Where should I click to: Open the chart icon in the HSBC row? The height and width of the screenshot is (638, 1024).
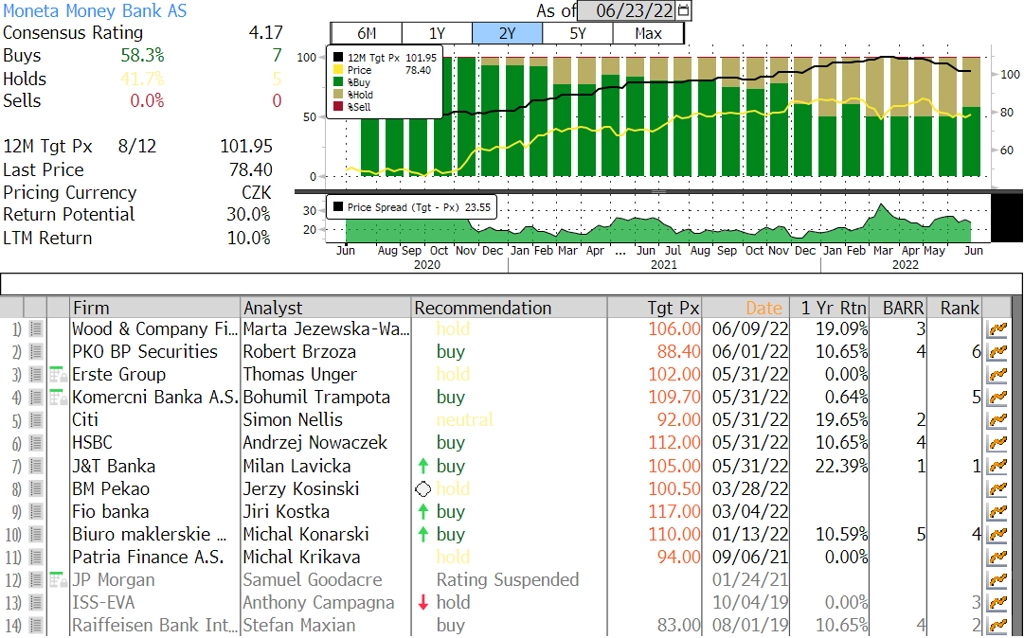coord(997,444)
